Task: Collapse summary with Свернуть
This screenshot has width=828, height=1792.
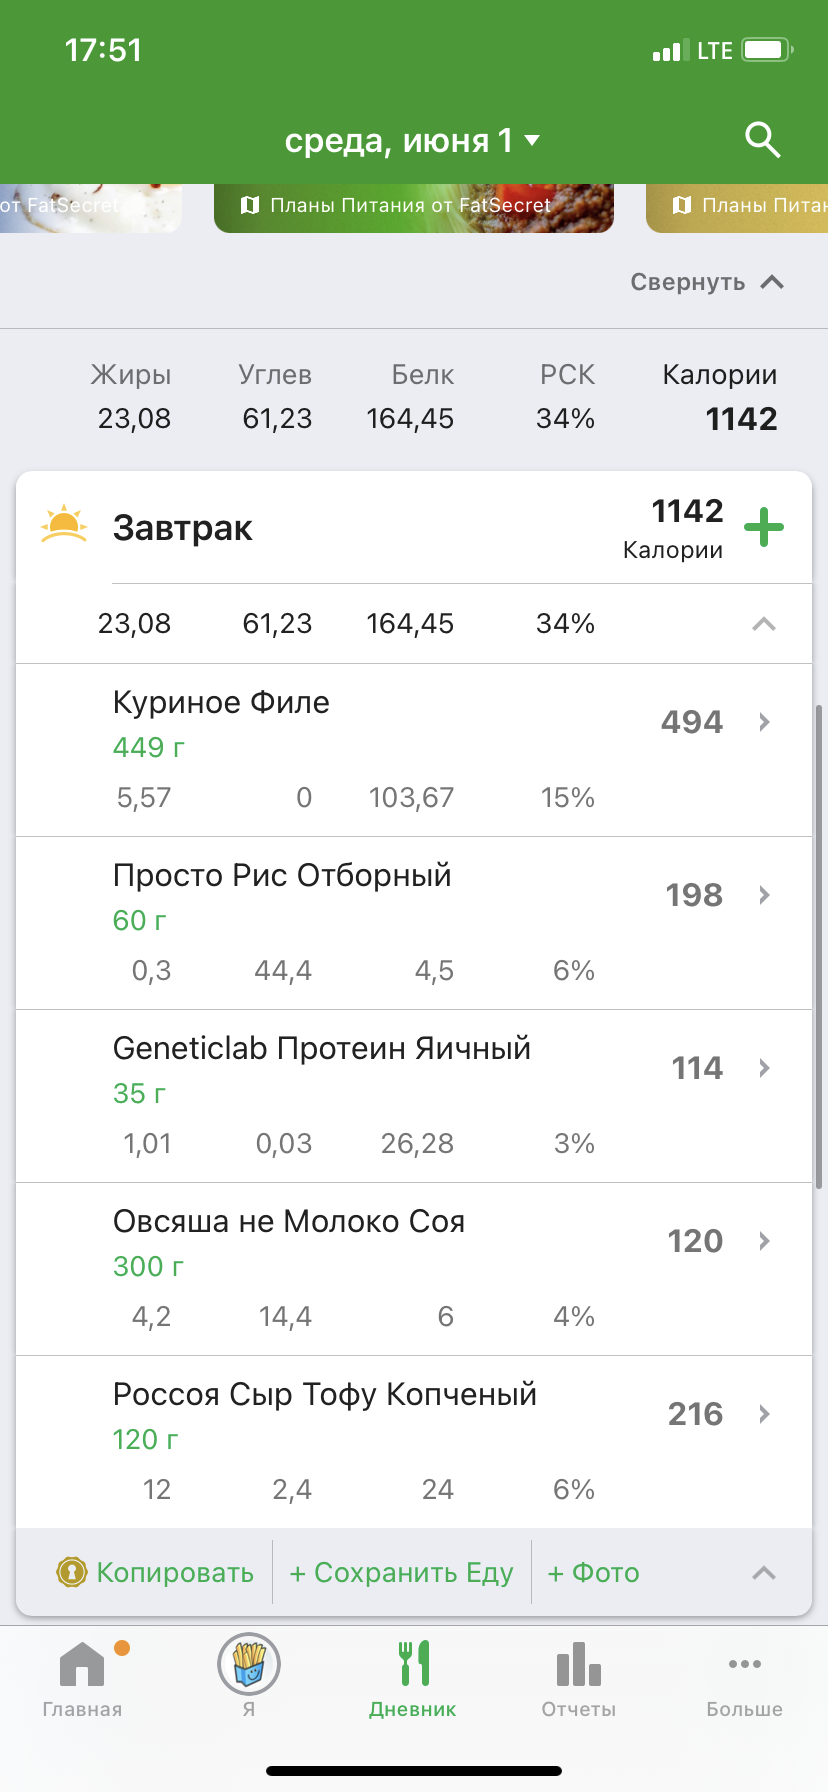Action: (x=706, y=282)
